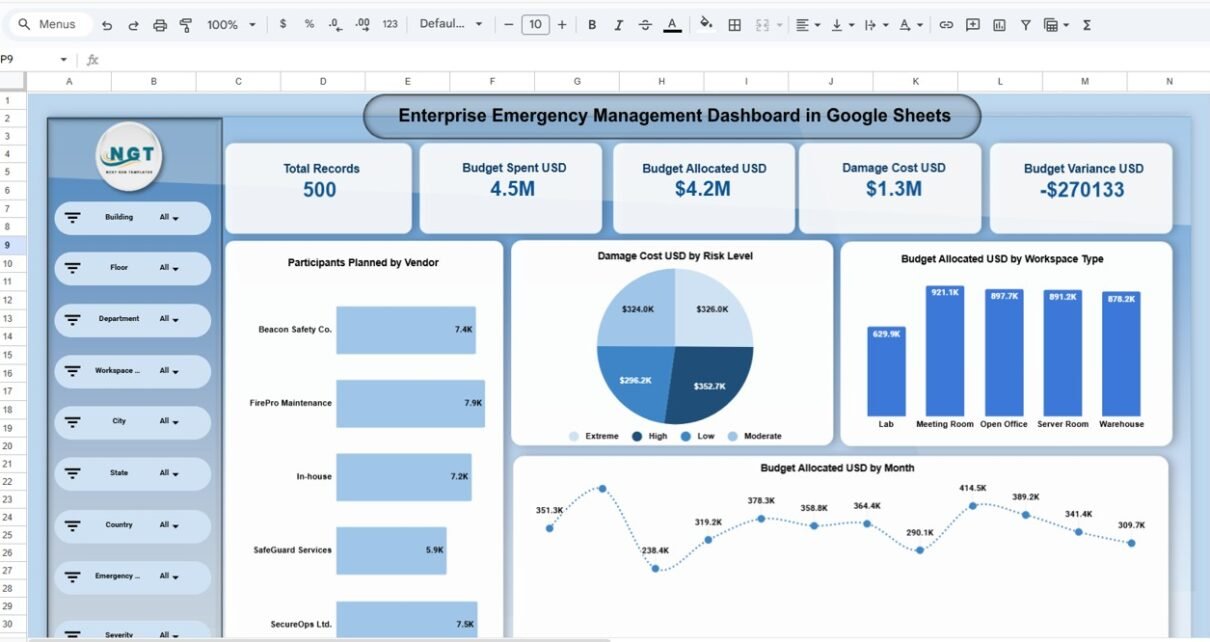1210x642 pixels.
Task: Click the font size input field
Action: click(535, 25)
